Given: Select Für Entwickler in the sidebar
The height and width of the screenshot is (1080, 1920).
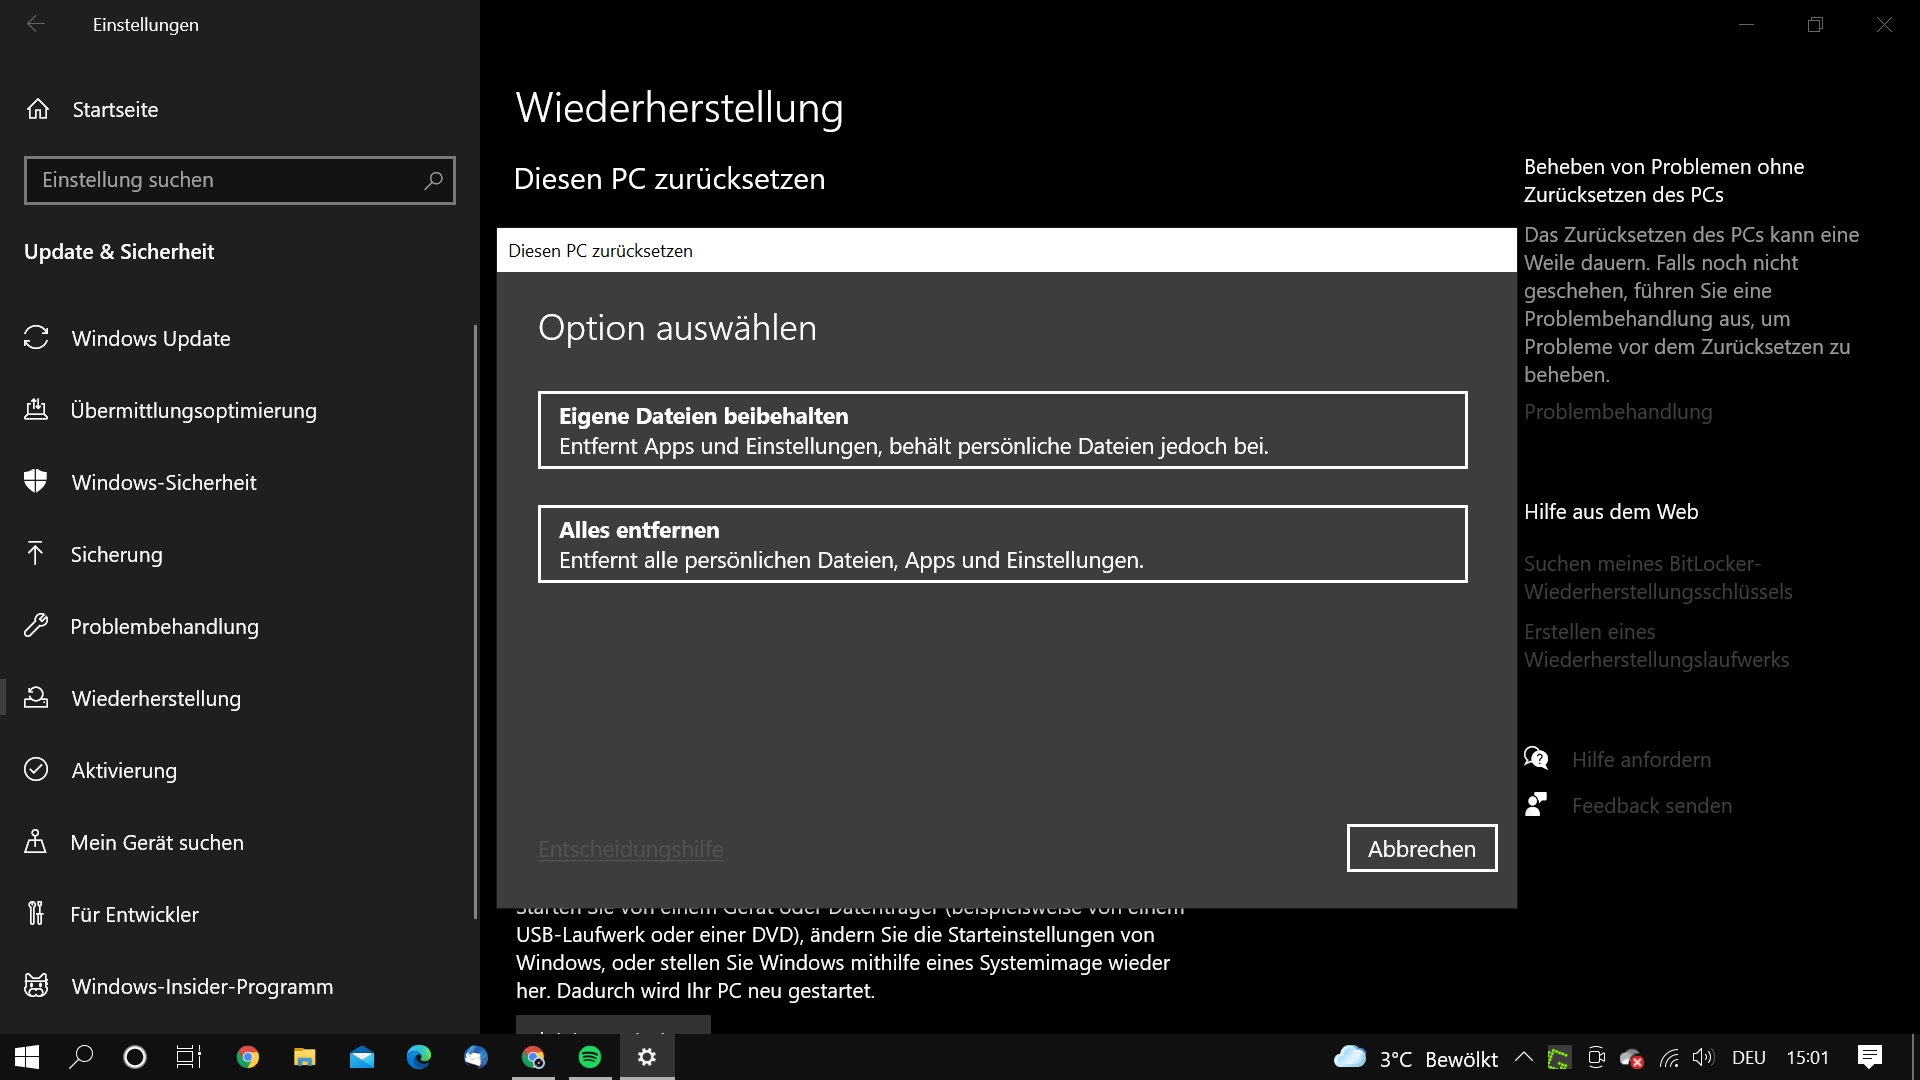Looking at the screenshot, I should pyautogui.click(x=135, y=913).
